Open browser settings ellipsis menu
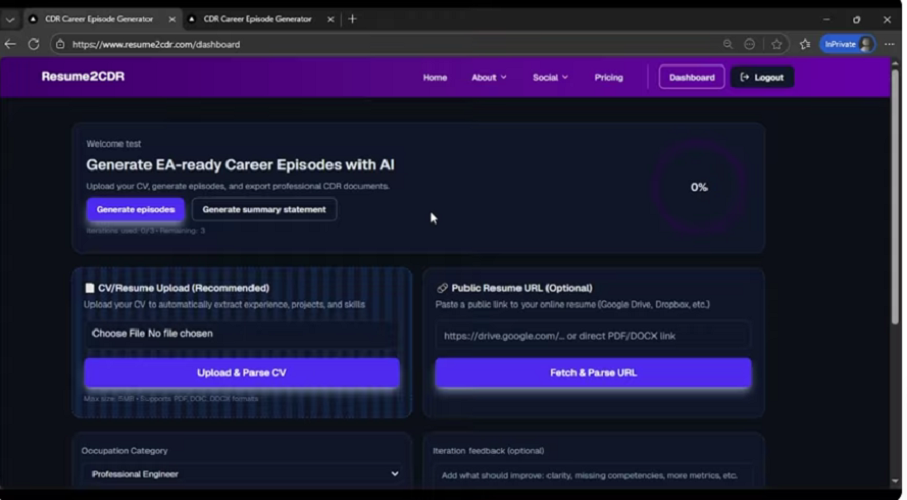907x500 pixels. [x=890, y=44]
